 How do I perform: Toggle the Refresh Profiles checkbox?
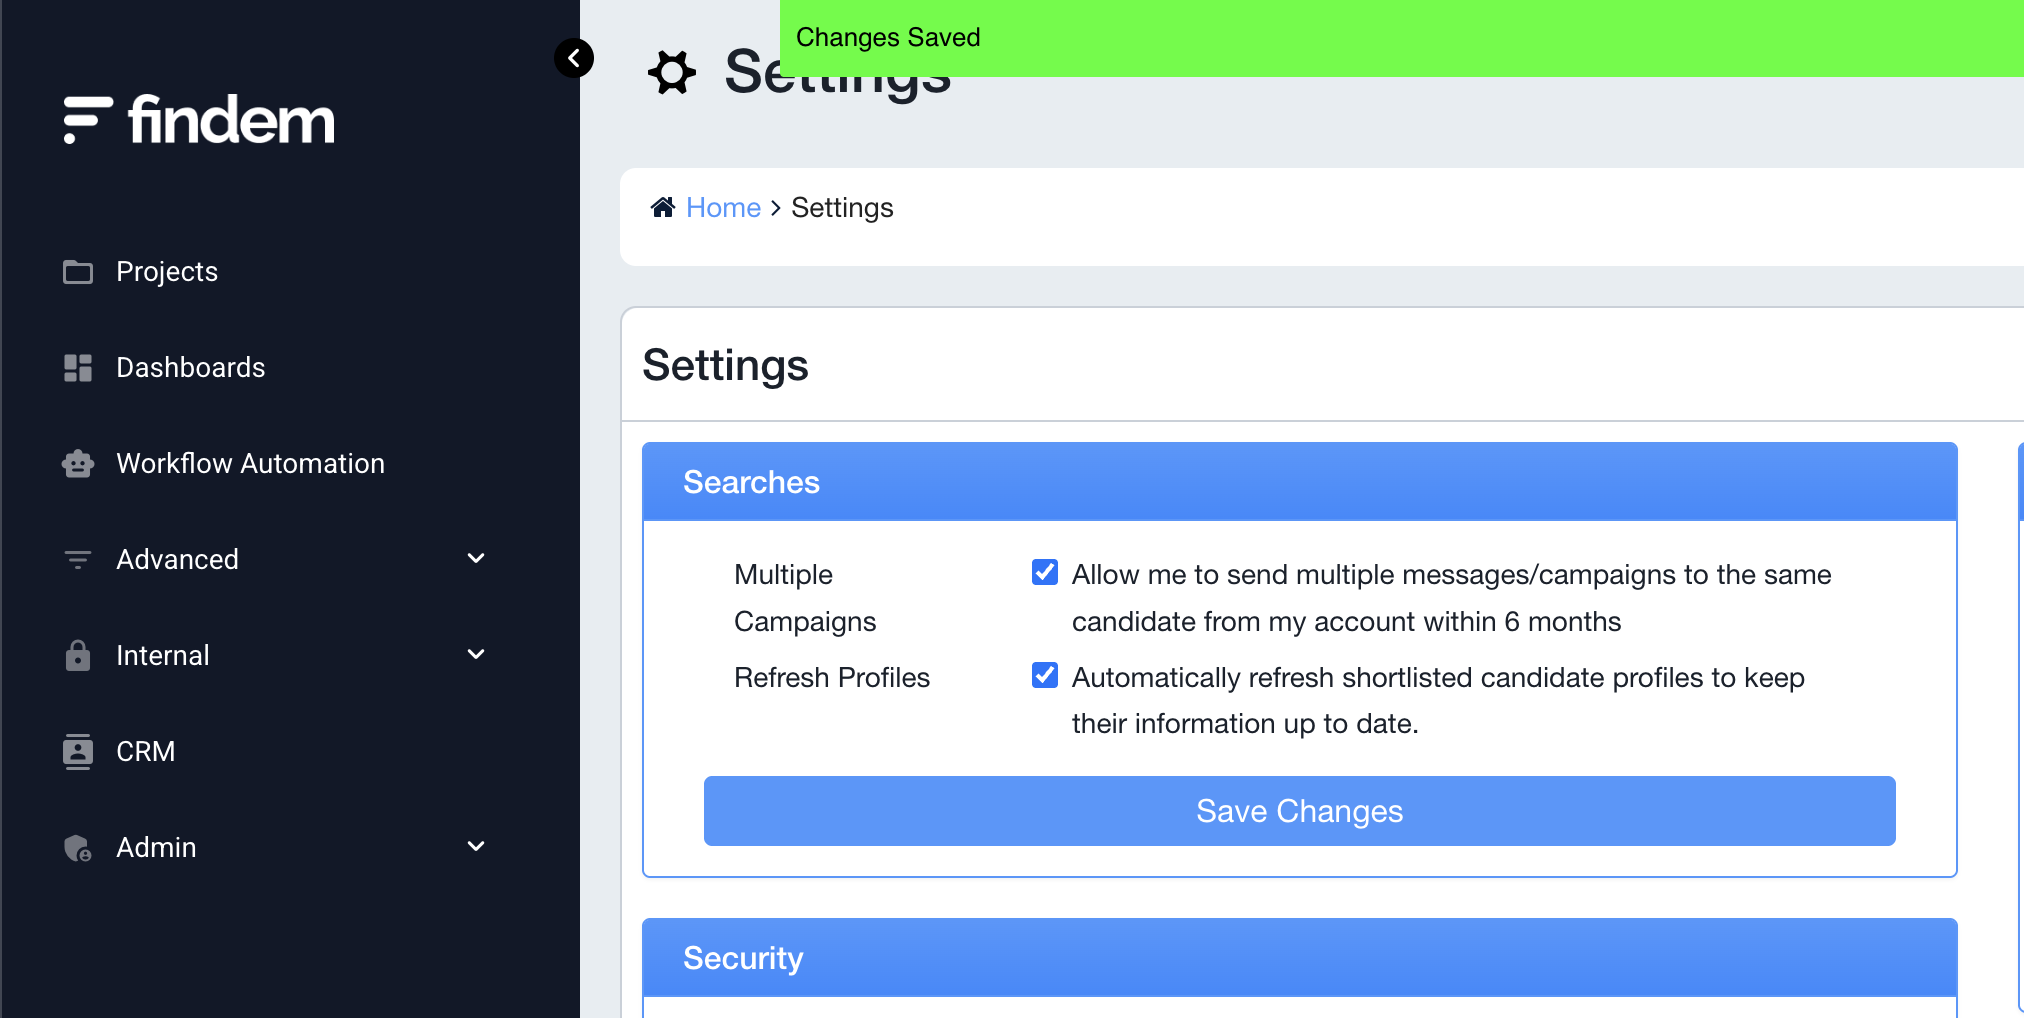click(x=1045, y=675)
